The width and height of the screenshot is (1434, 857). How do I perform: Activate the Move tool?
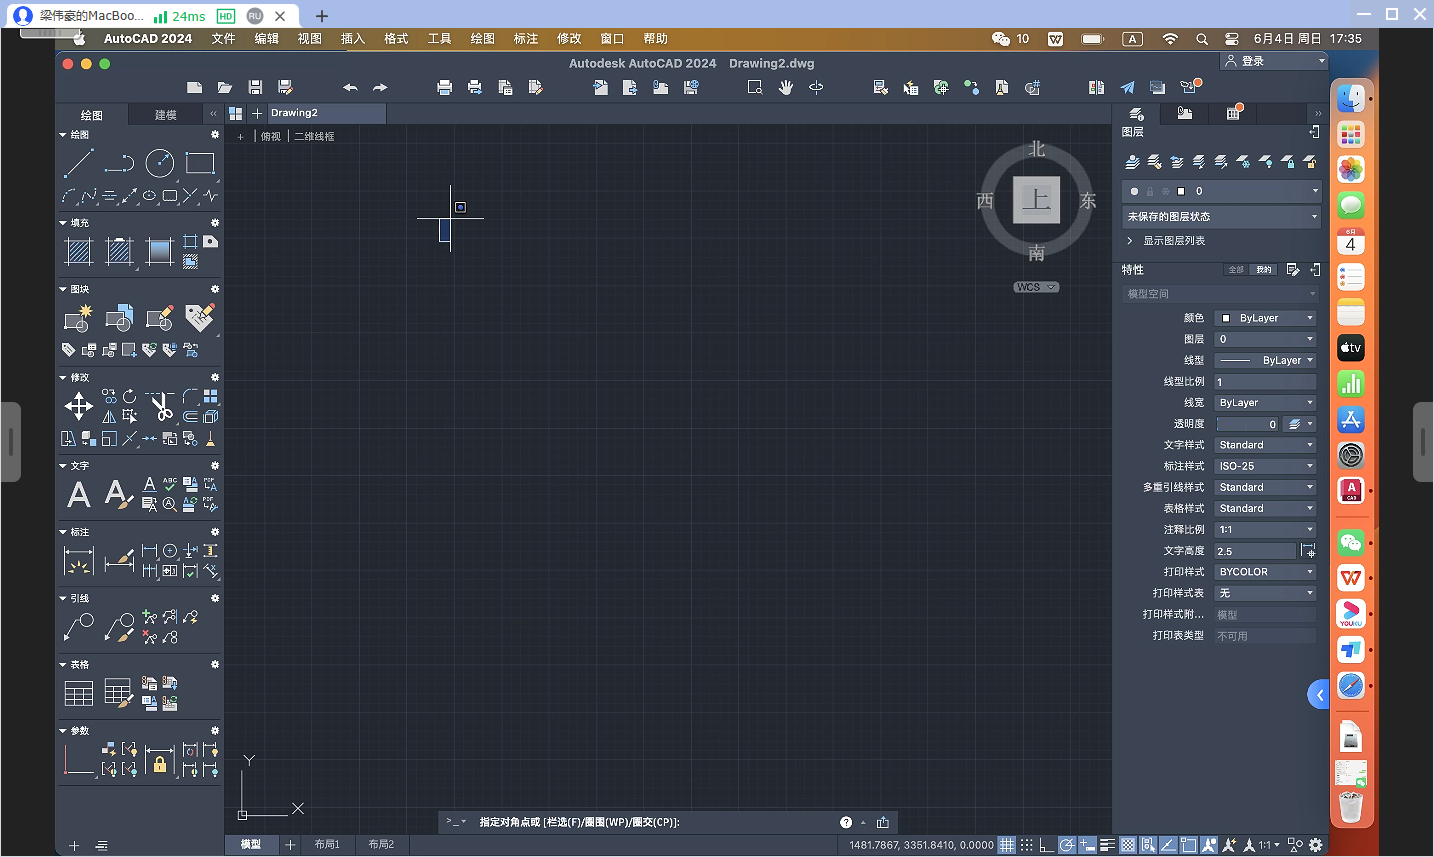78,406
